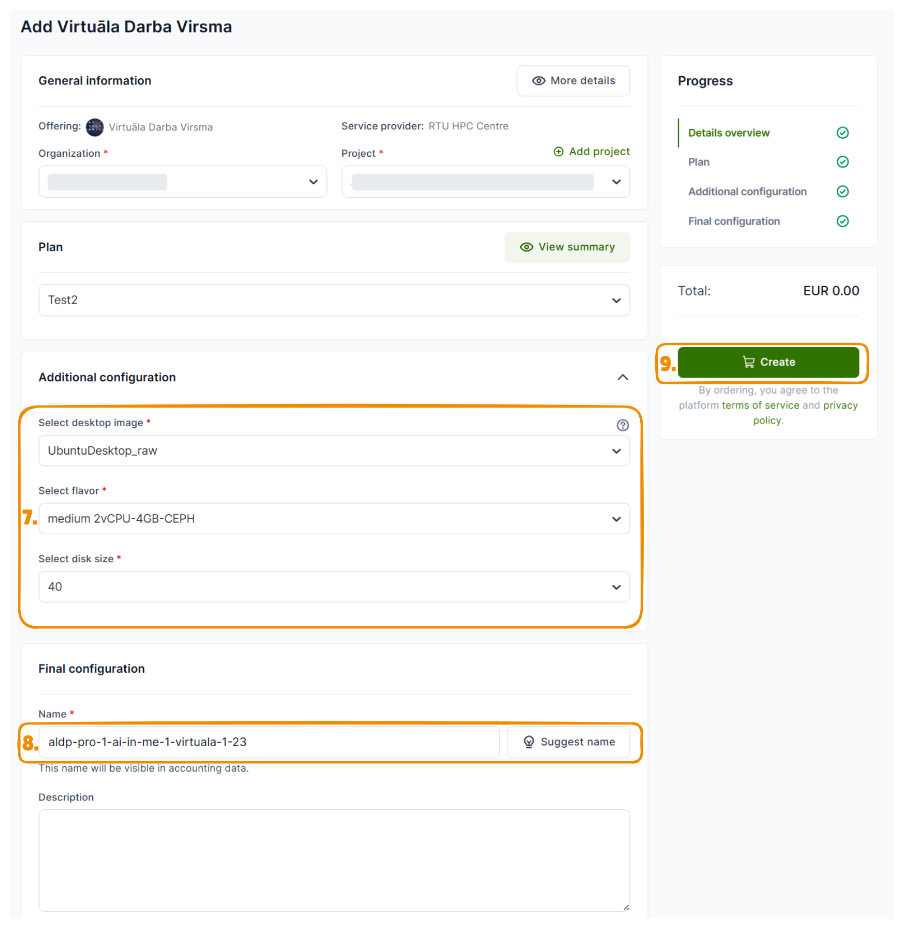Click the Plan step green checkmark icon
Image resolution: width=903 pixels, height=928 pixels.
[x=843, y=162]
